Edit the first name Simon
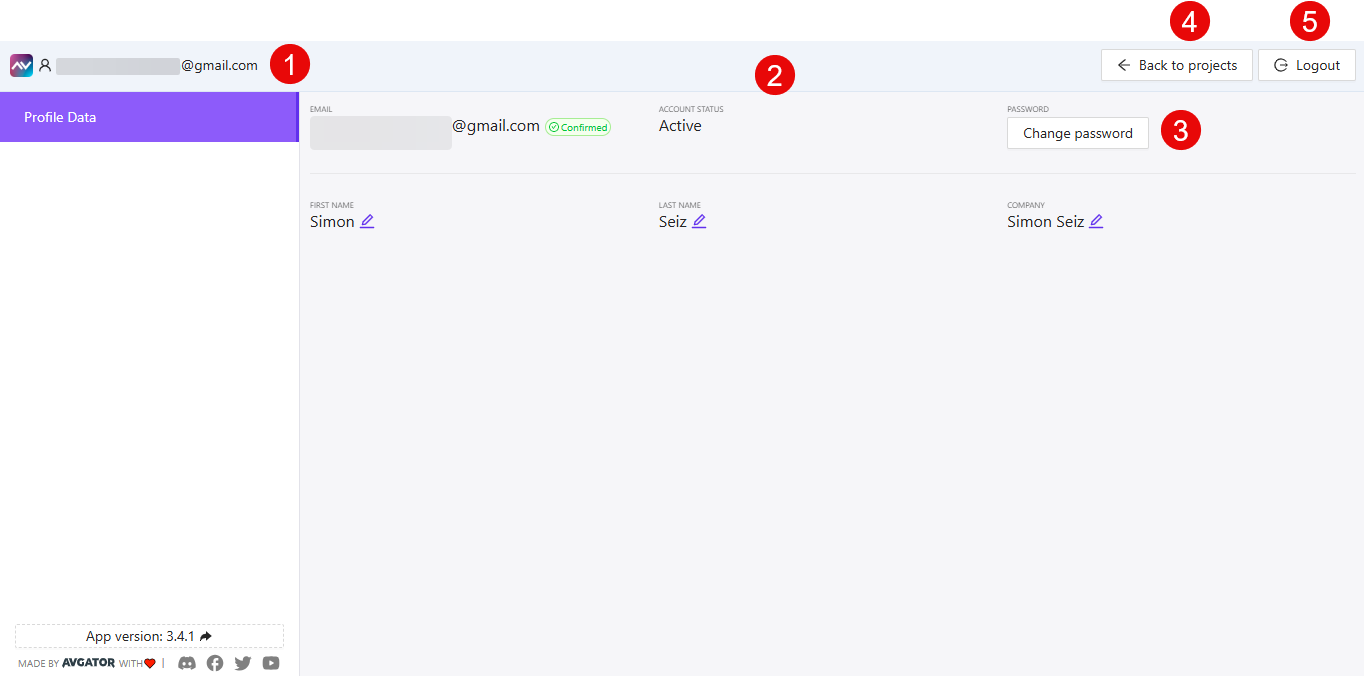Screen dimensions: 1364x676 366,220
